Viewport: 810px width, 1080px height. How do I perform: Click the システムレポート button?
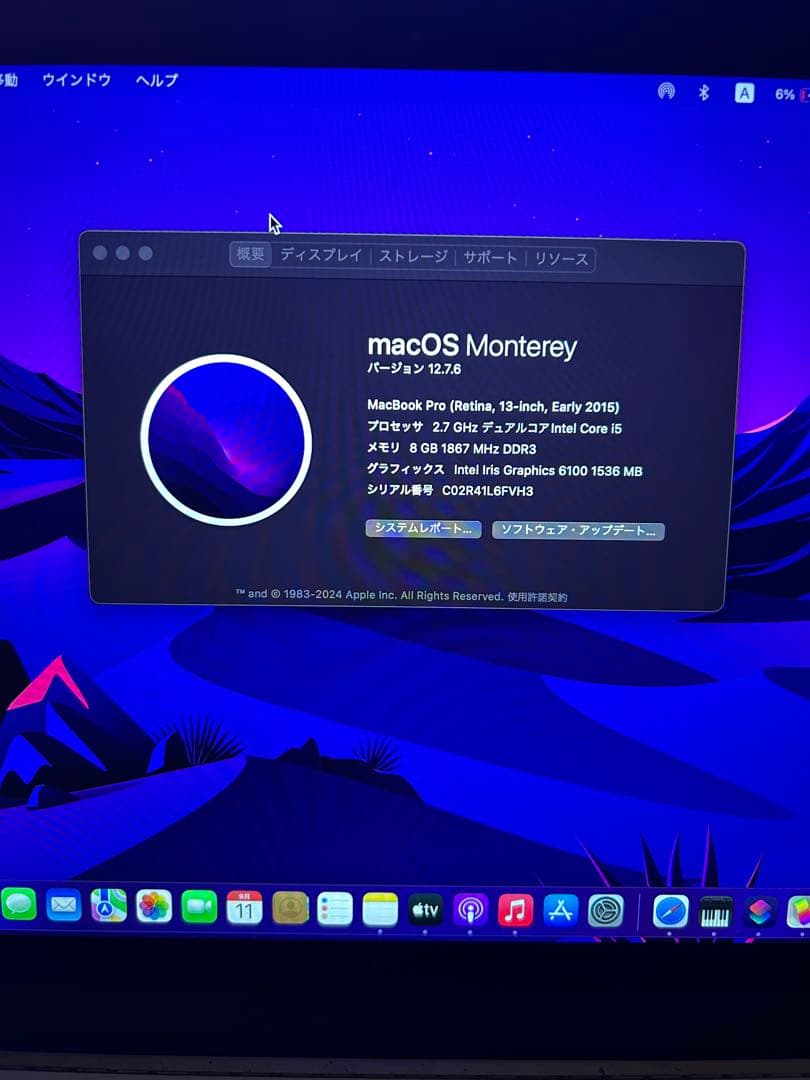point(424,528)
